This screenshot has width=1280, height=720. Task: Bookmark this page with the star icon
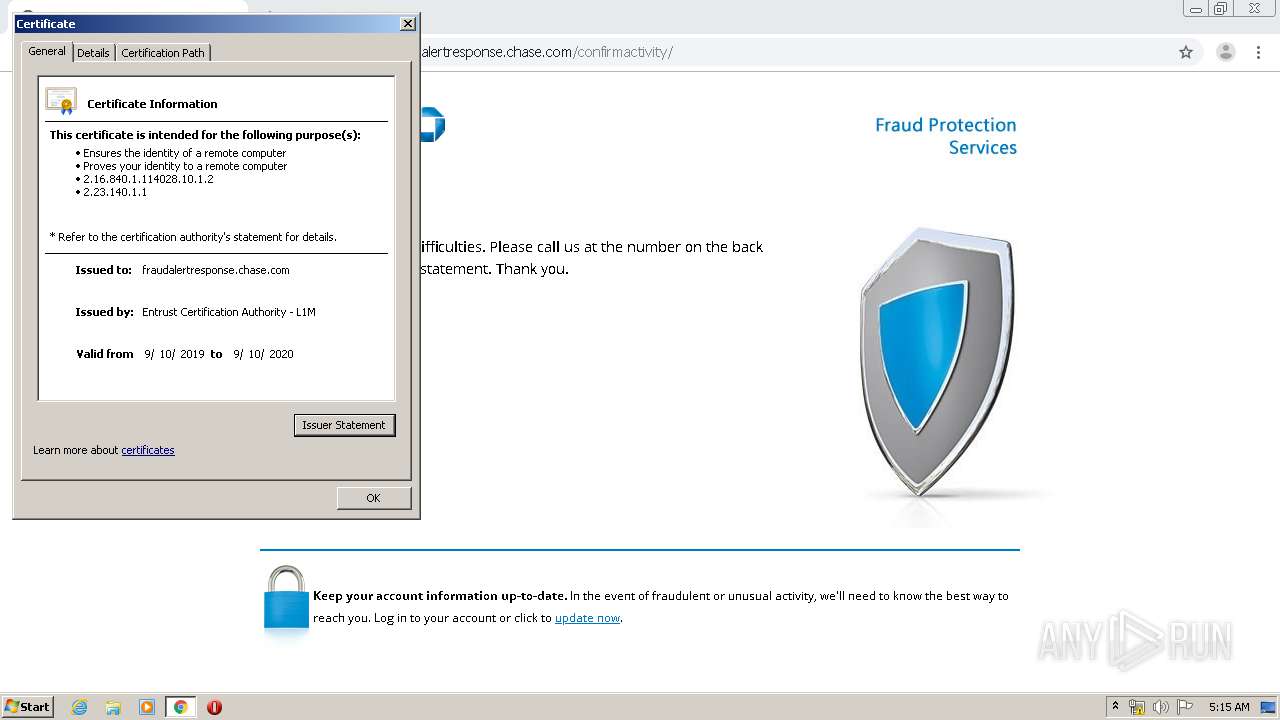pyautogui.click(x=1186, y=52)
